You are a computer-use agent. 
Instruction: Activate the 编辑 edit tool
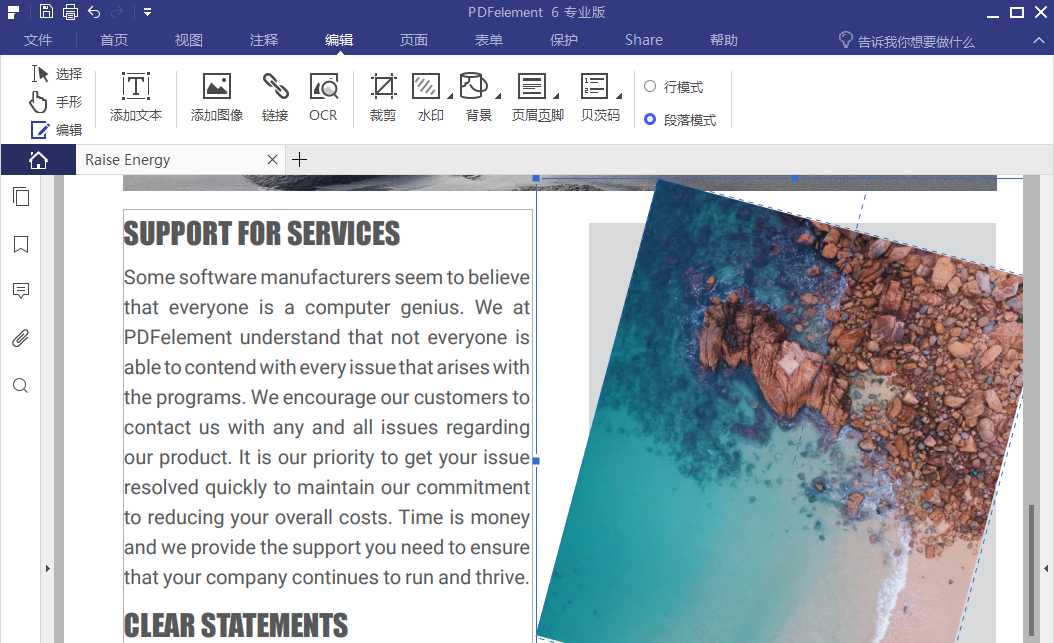click(x=56, y=130)
